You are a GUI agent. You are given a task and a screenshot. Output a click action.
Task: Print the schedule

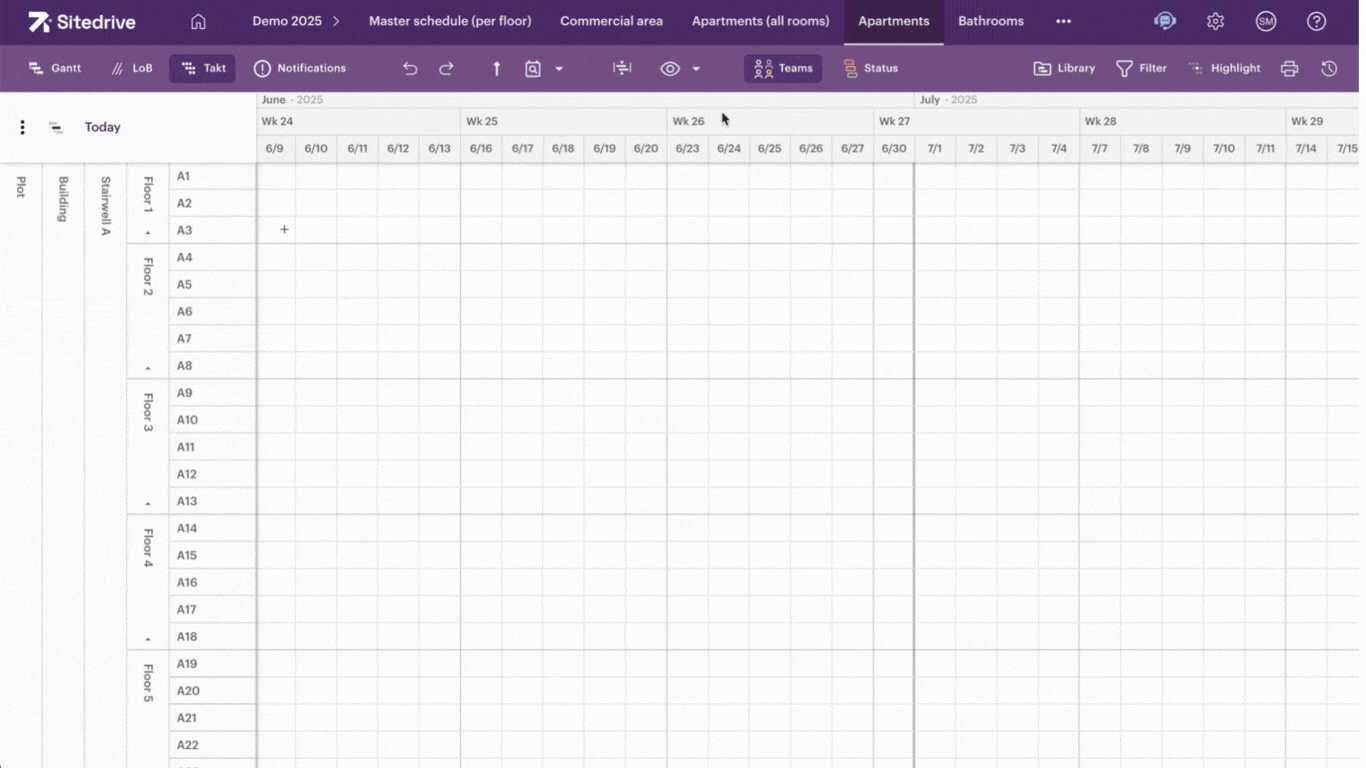pos(1289,68)
